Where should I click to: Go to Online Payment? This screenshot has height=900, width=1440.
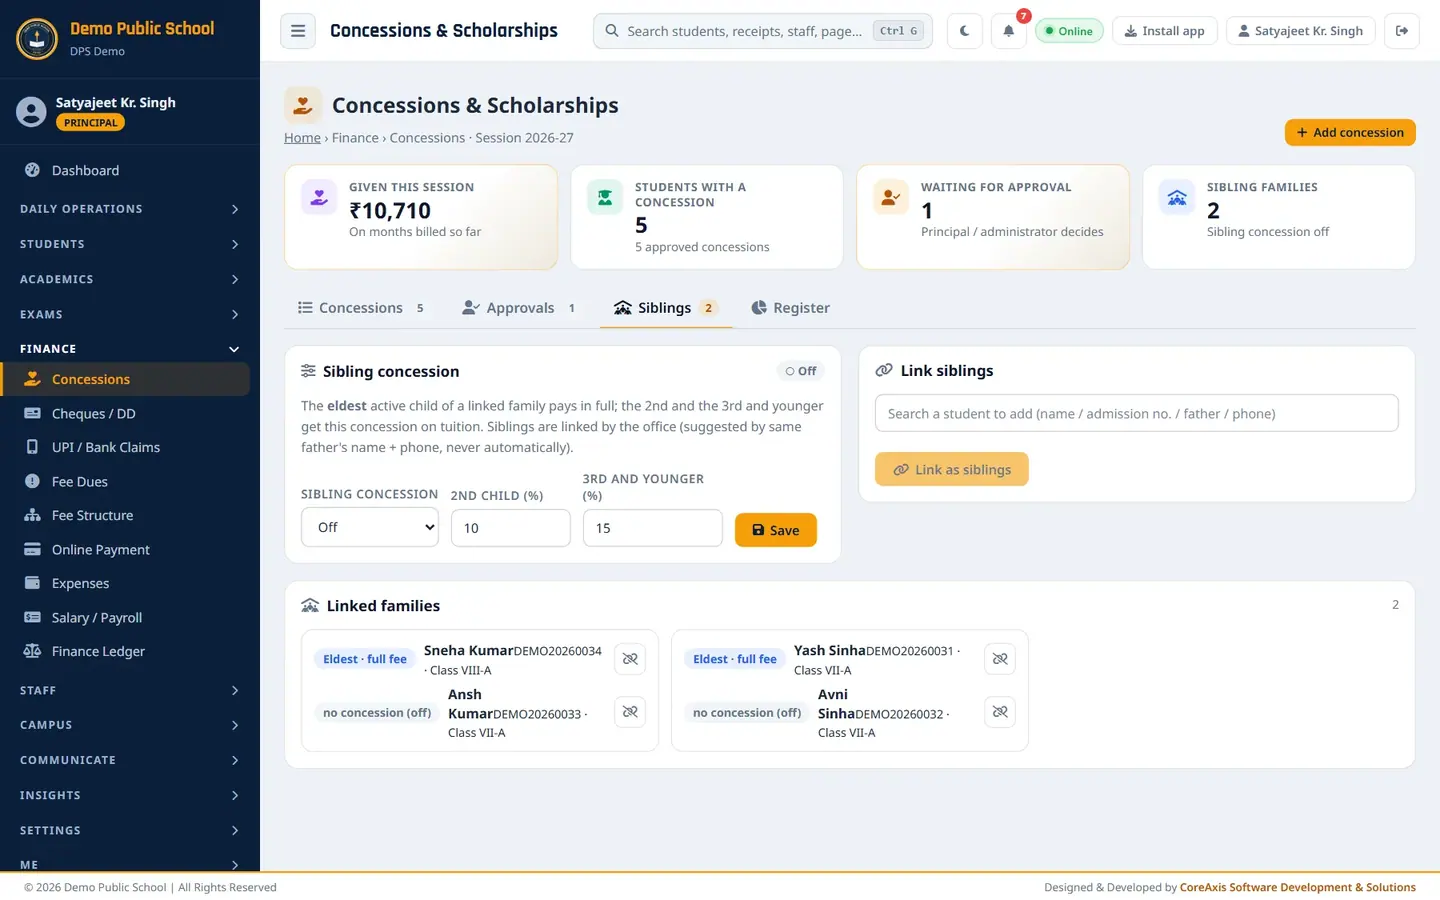[x=125, y=550]
